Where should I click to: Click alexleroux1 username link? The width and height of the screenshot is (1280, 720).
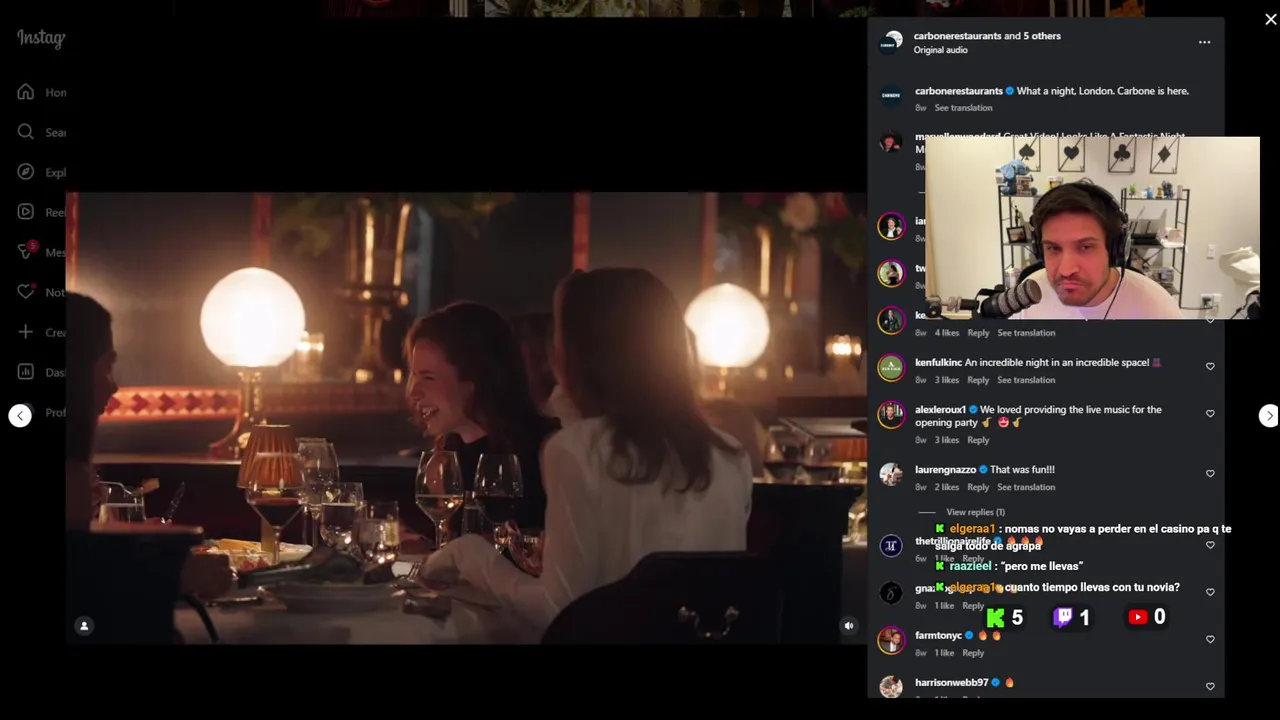(x=940, y=410)
